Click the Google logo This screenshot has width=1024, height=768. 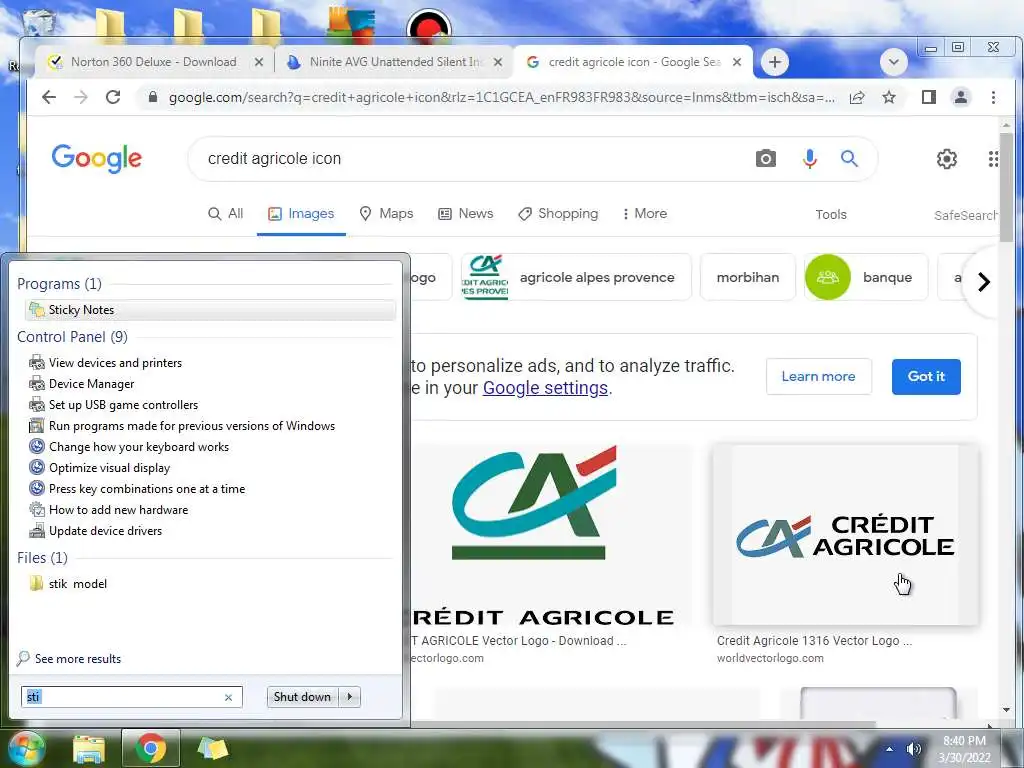coord(97,159)
